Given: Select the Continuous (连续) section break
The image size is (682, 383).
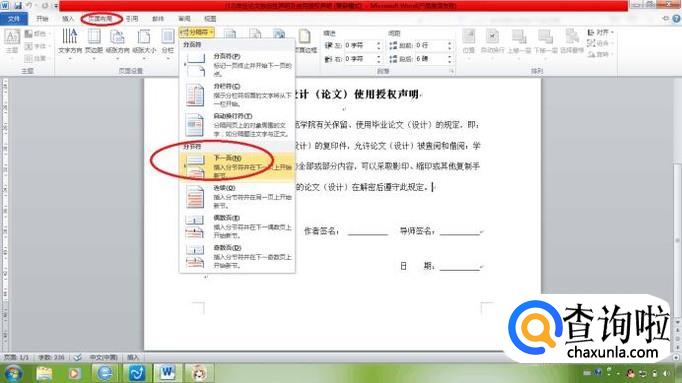Looking at the screenshot, I should tap(237, 196).
